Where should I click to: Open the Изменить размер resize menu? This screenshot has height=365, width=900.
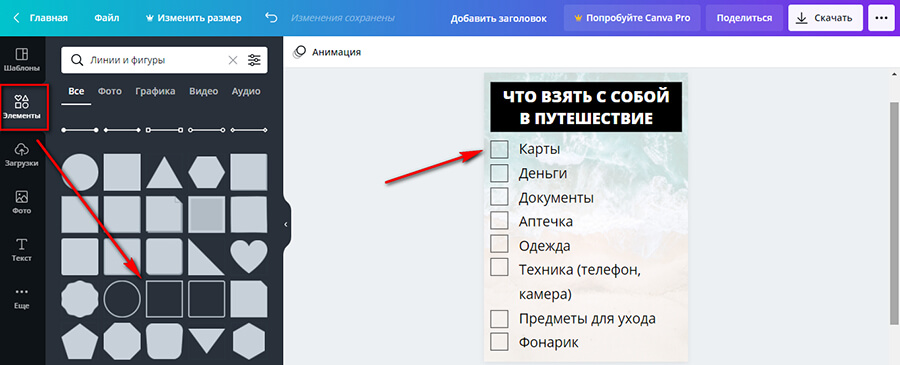pos(194,18)
